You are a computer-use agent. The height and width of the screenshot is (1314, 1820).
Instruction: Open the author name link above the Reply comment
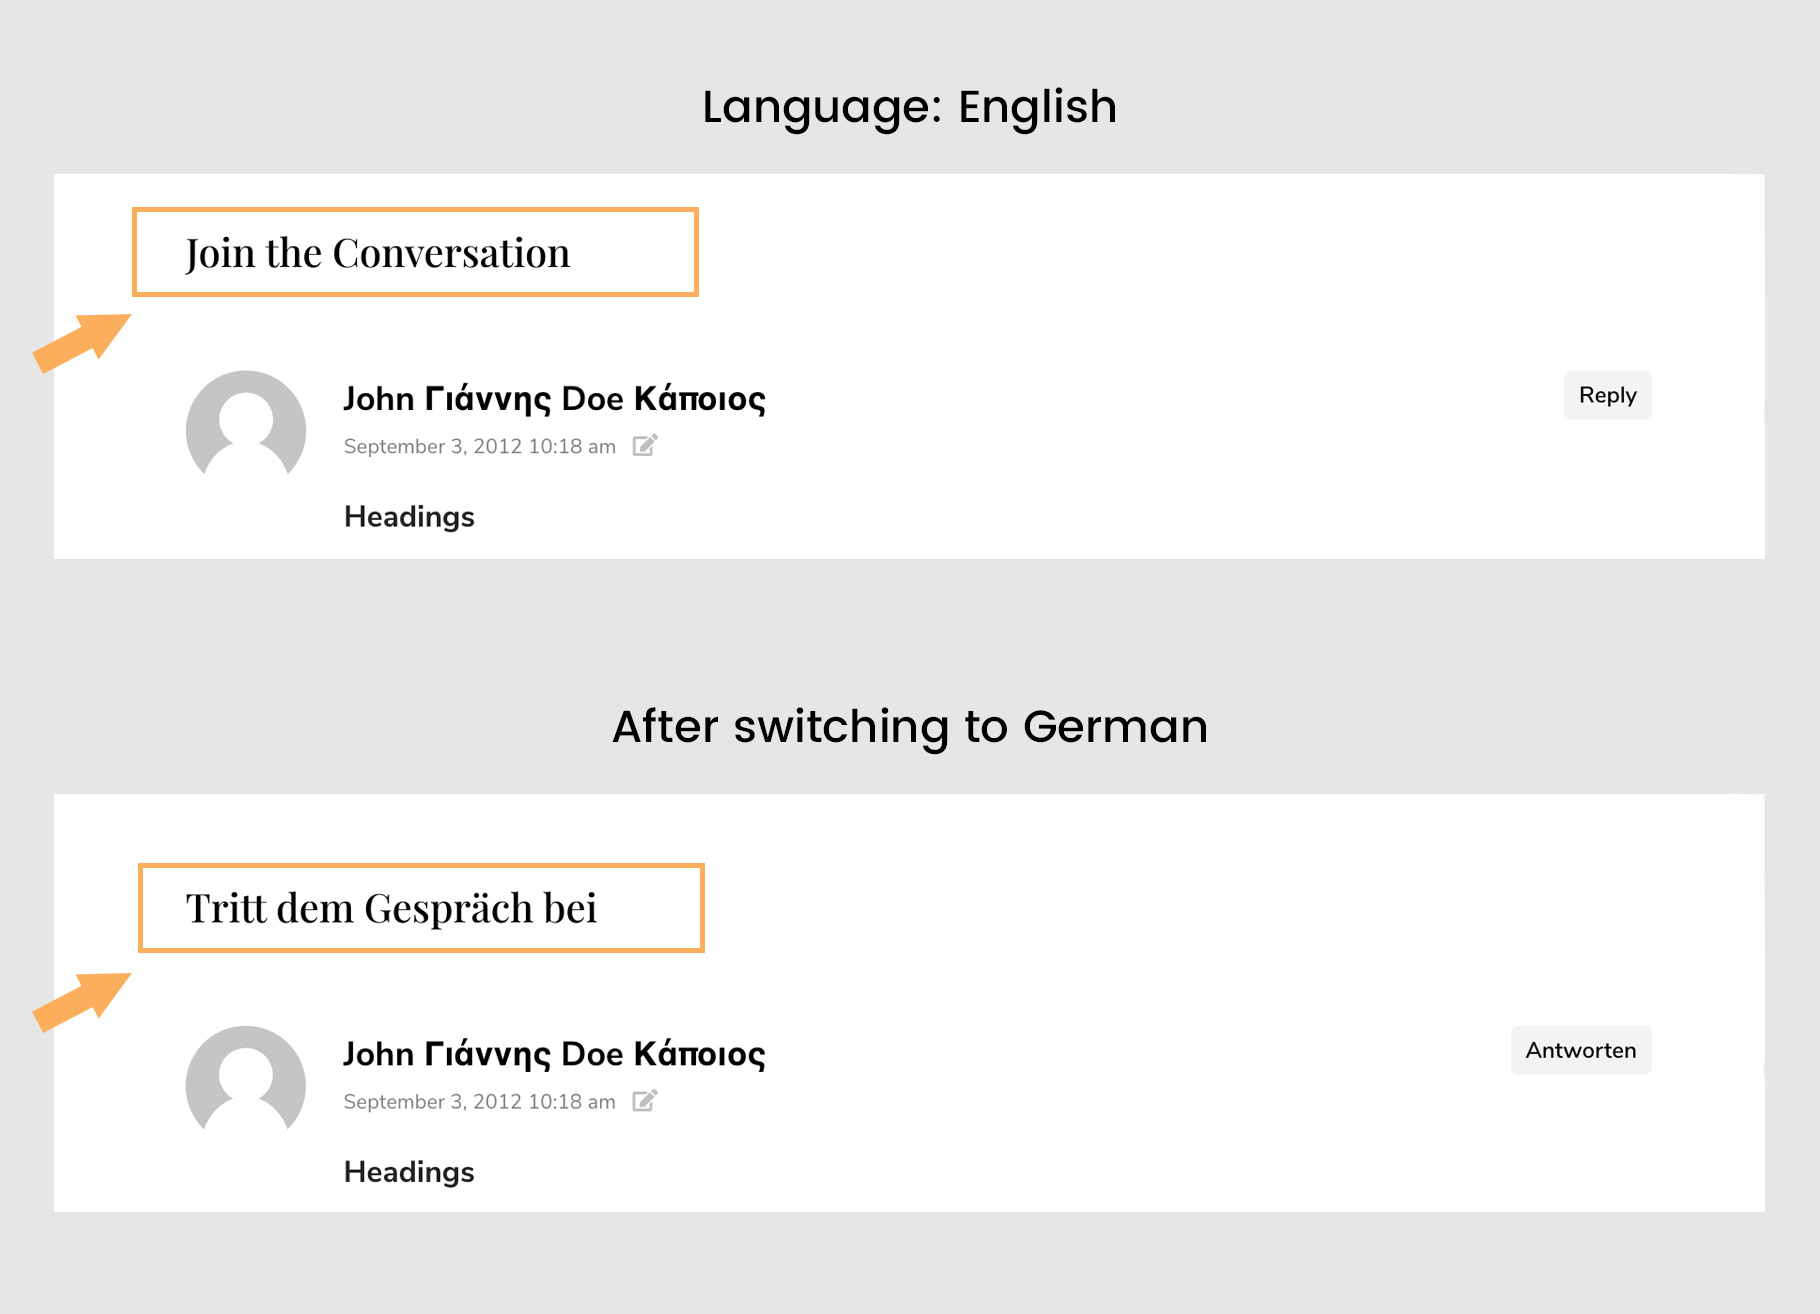pos(554,399)
